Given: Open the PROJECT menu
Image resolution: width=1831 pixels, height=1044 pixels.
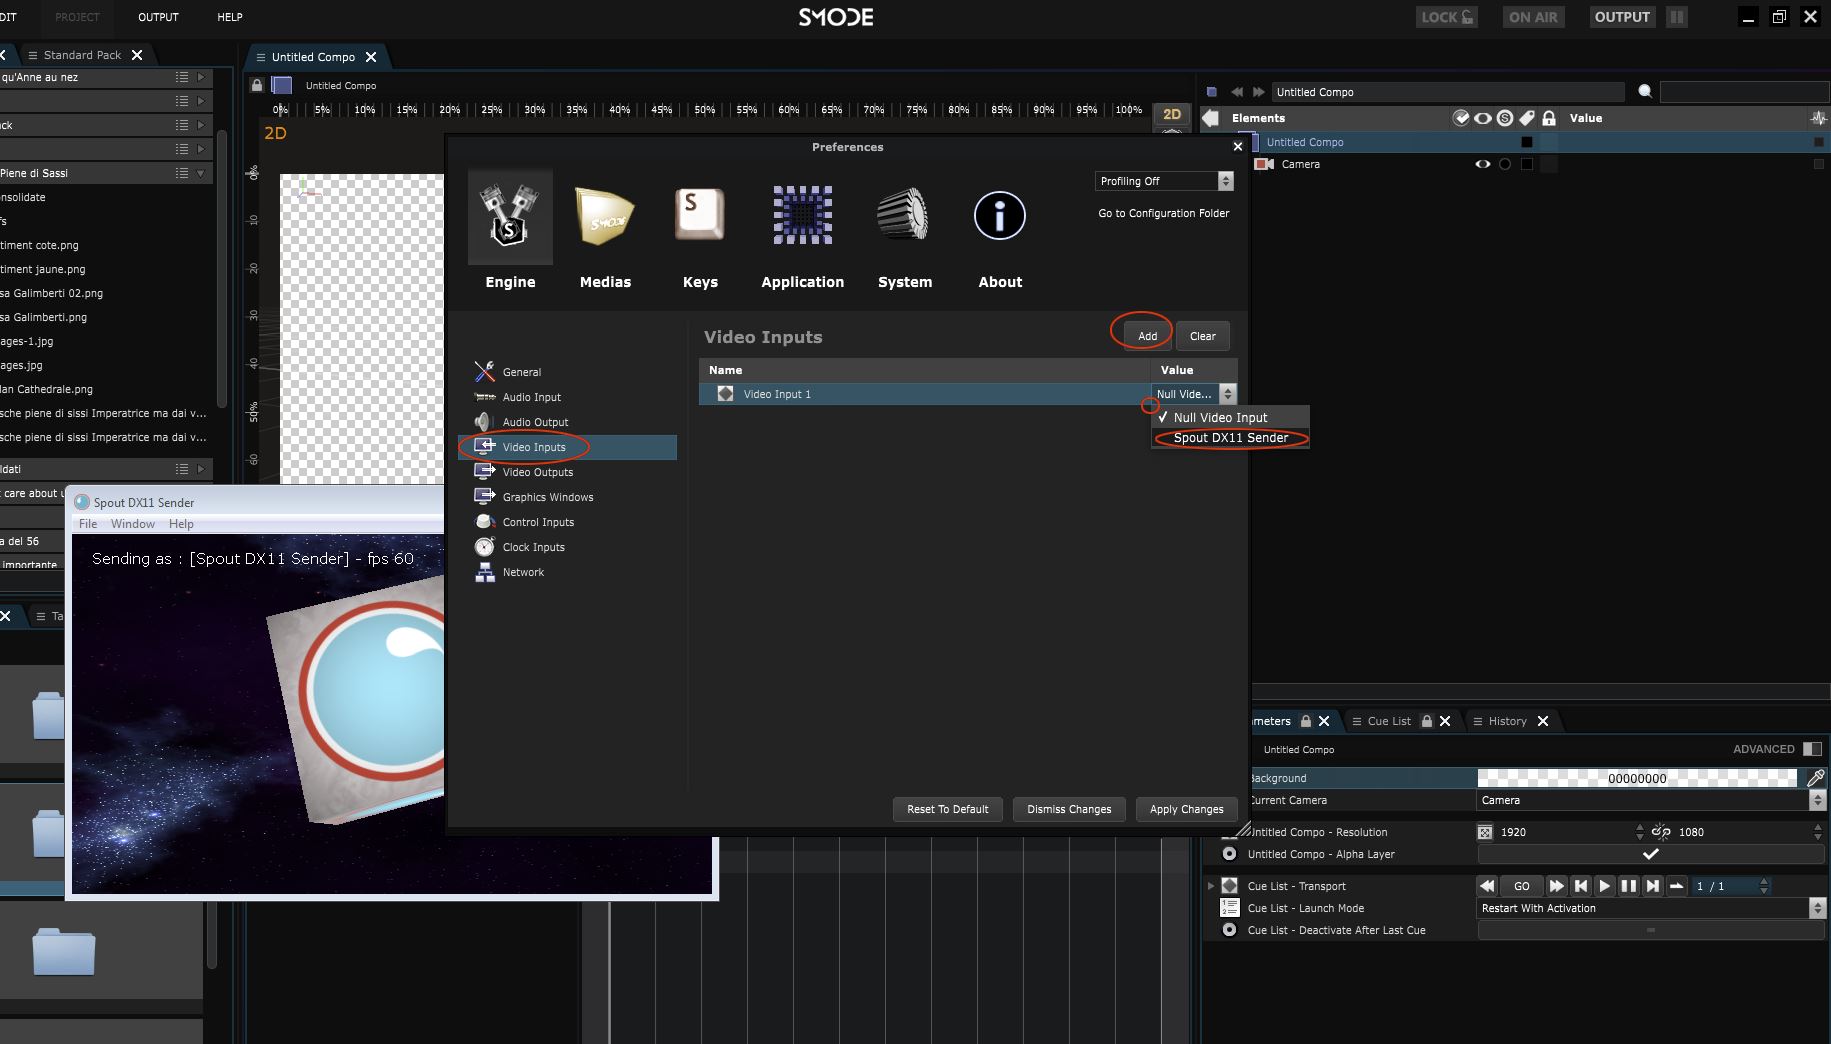Looking at the screenshot, I should [x=77, y=17].
